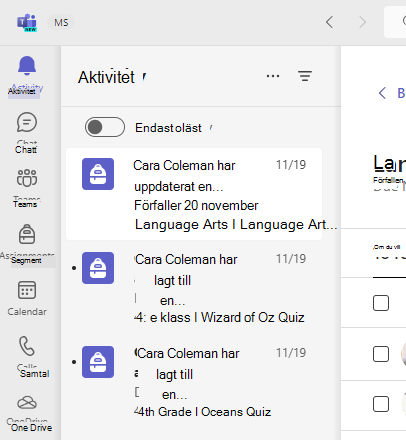Image resolution: width=406 pixels, height=440 pixels.
Task: Click the back chevron in the right panel
Action: (382, 93)
